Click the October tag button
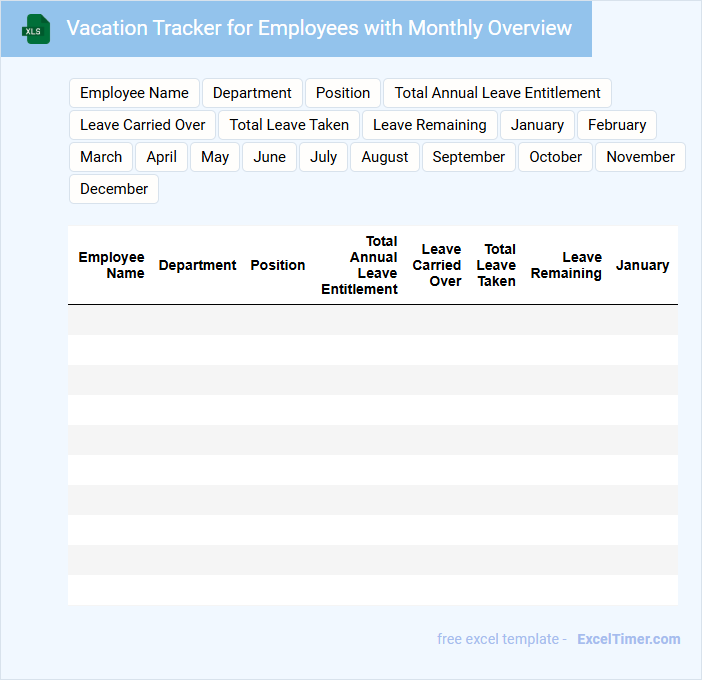The width and height of the screenshot is (702, 680). (x=556, y=157)
